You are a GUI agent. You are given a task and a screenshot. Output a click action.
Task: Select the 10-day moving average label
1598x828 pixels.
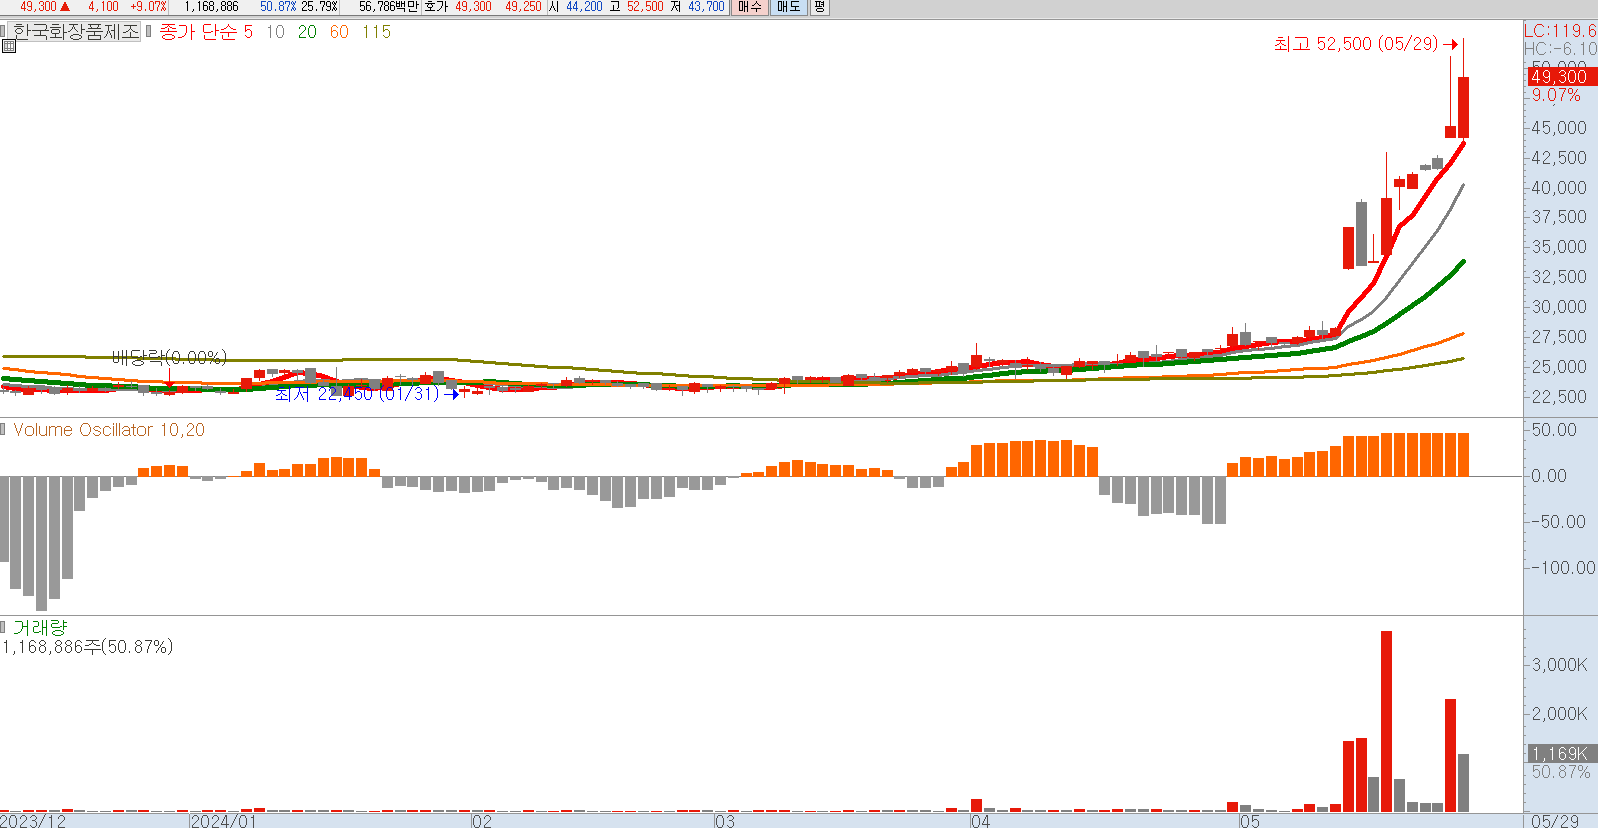click(x=275, y=32)
